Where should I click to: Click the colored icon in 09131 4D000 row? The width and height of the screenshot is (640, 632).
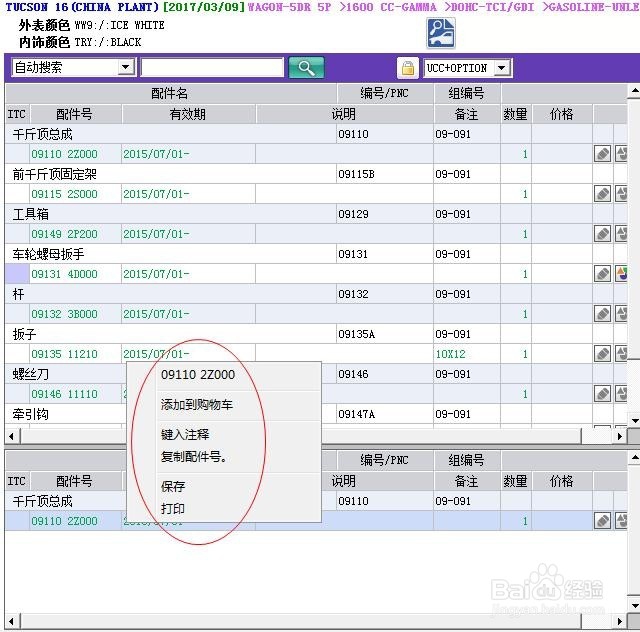621,274
